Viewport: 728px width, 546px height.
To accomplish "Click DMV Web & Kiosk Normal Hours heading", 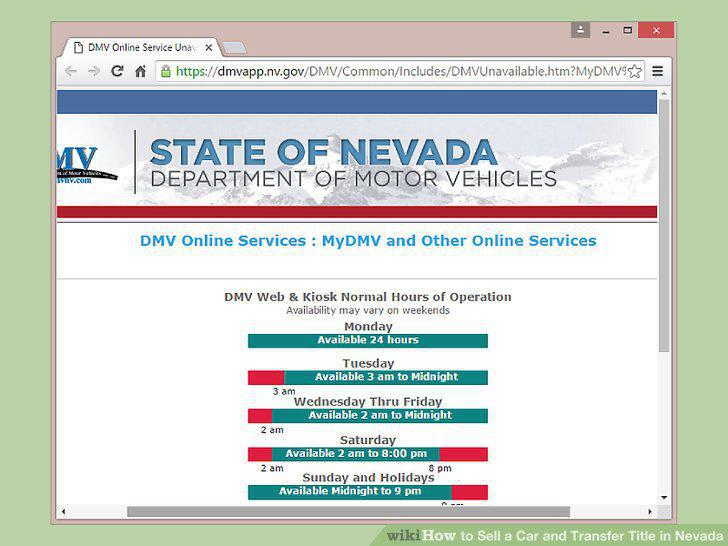I will coord(368,297).
